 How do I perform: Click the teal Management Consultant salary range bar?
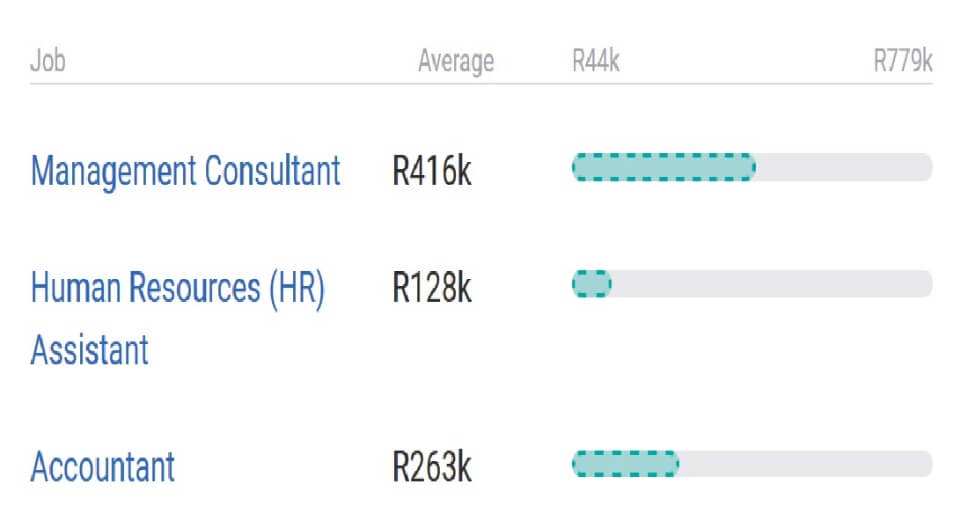pos(664,167)
